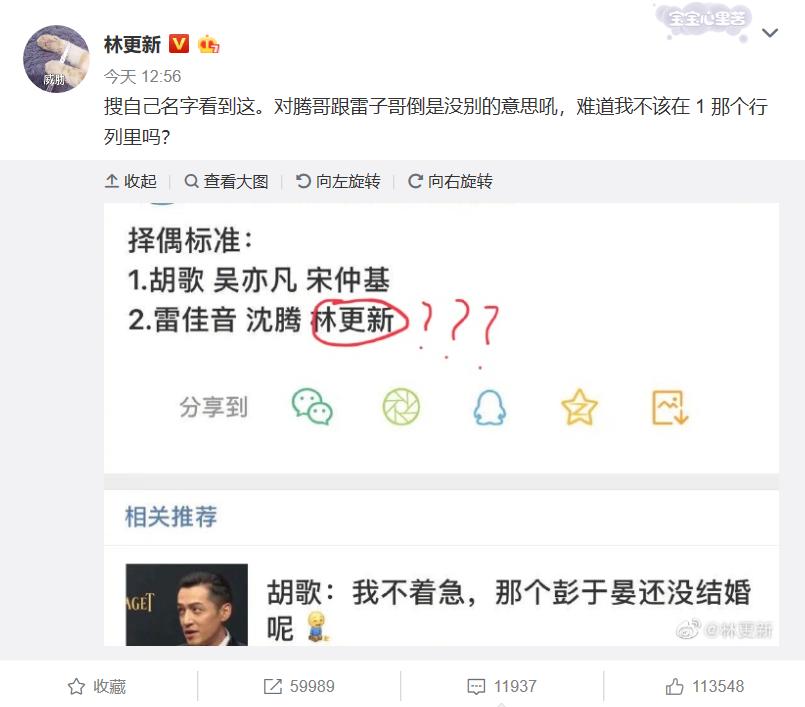Click the QQ penguin share icon

click(489, 408)
